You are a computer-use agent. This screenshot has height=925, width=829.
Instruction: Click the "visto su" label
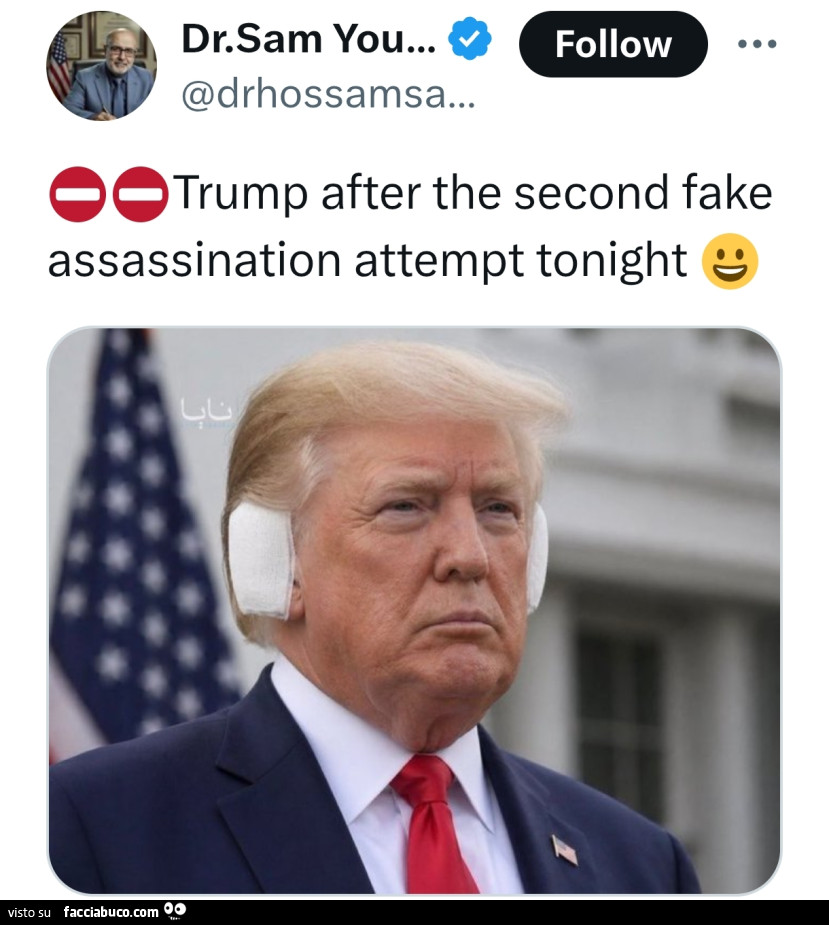click(30, 913)
